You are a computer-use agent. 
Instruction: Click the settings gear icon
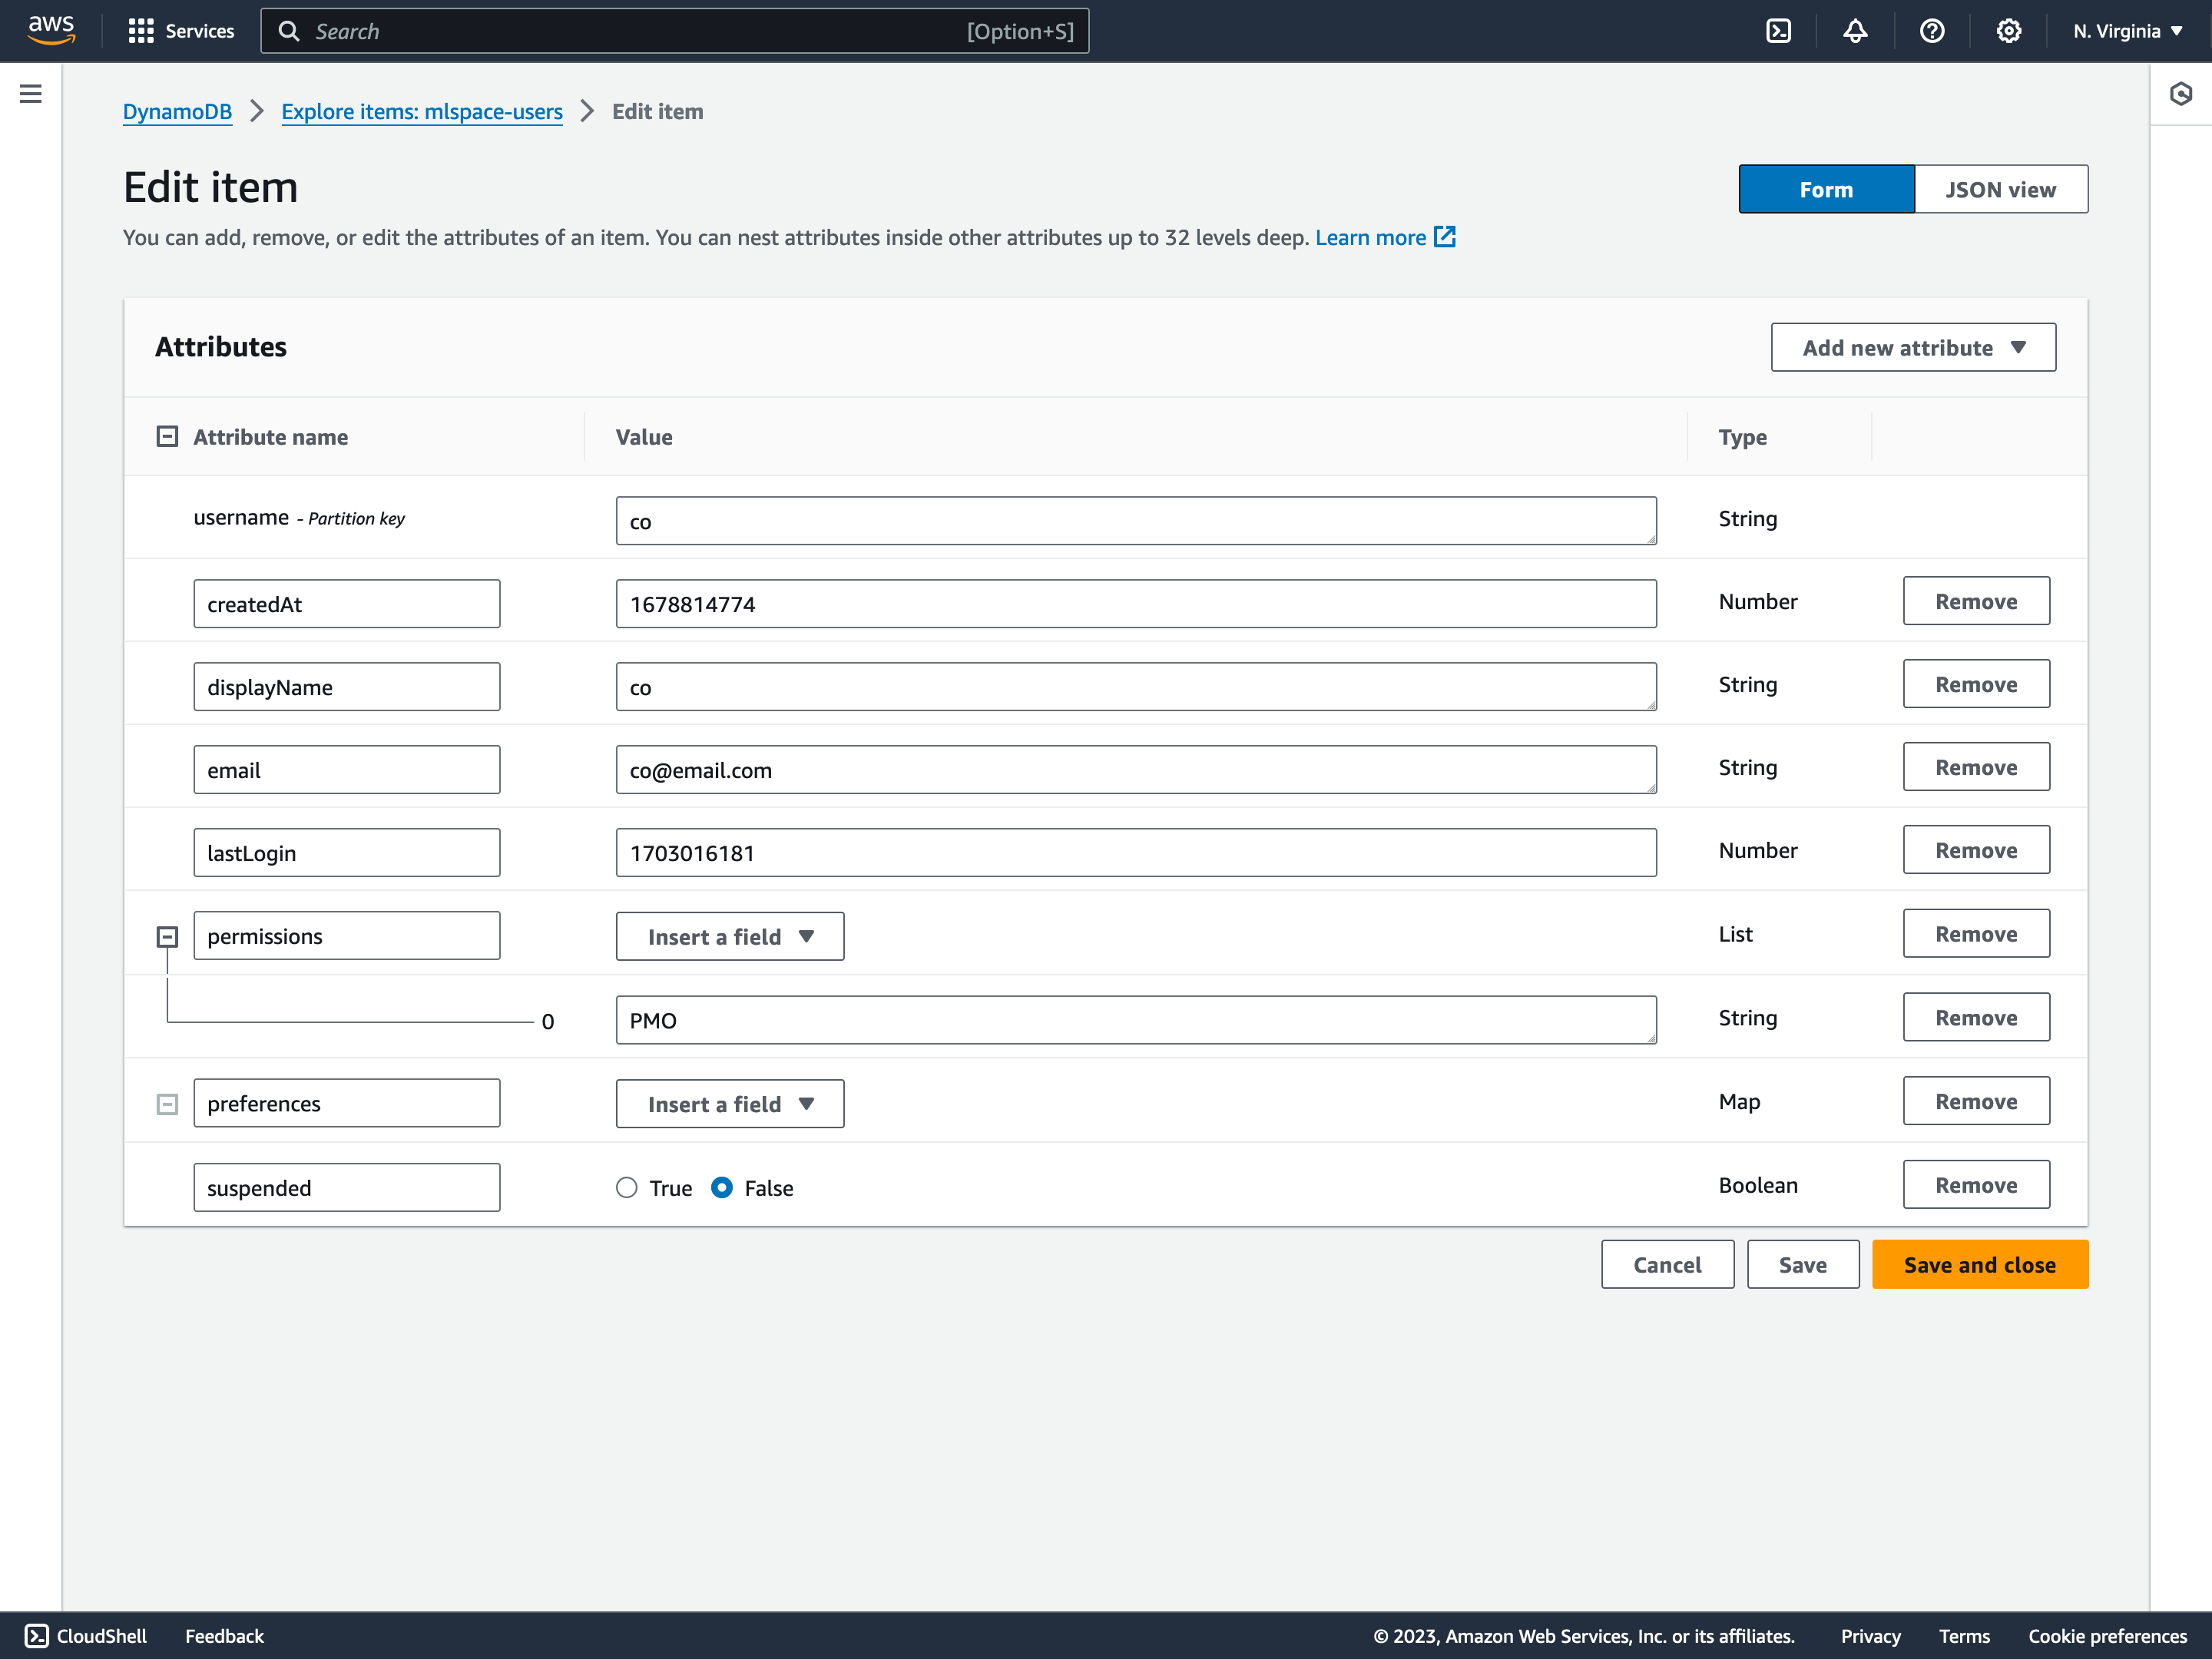[2008, 30]
